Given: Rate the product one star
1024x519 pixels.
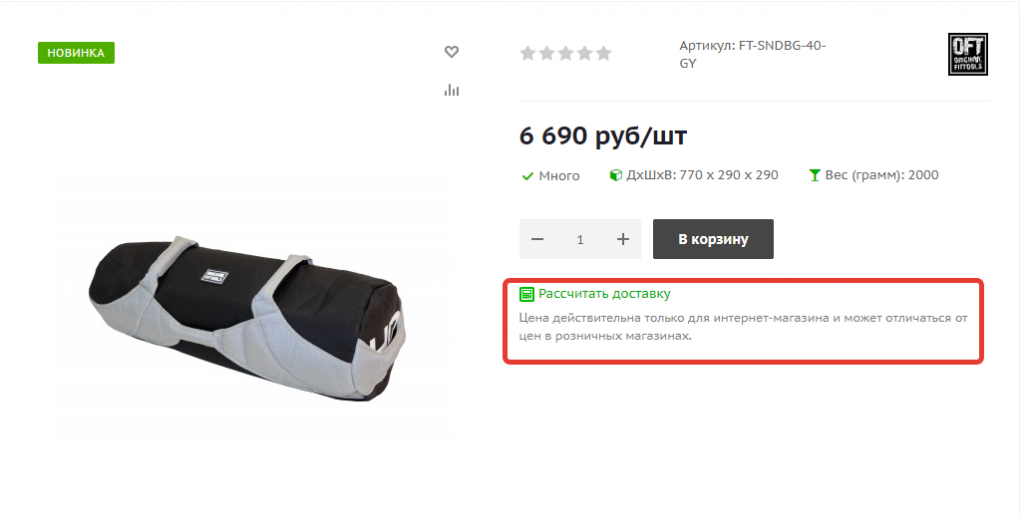Looking at the screenshot, I should pos(528,54).
